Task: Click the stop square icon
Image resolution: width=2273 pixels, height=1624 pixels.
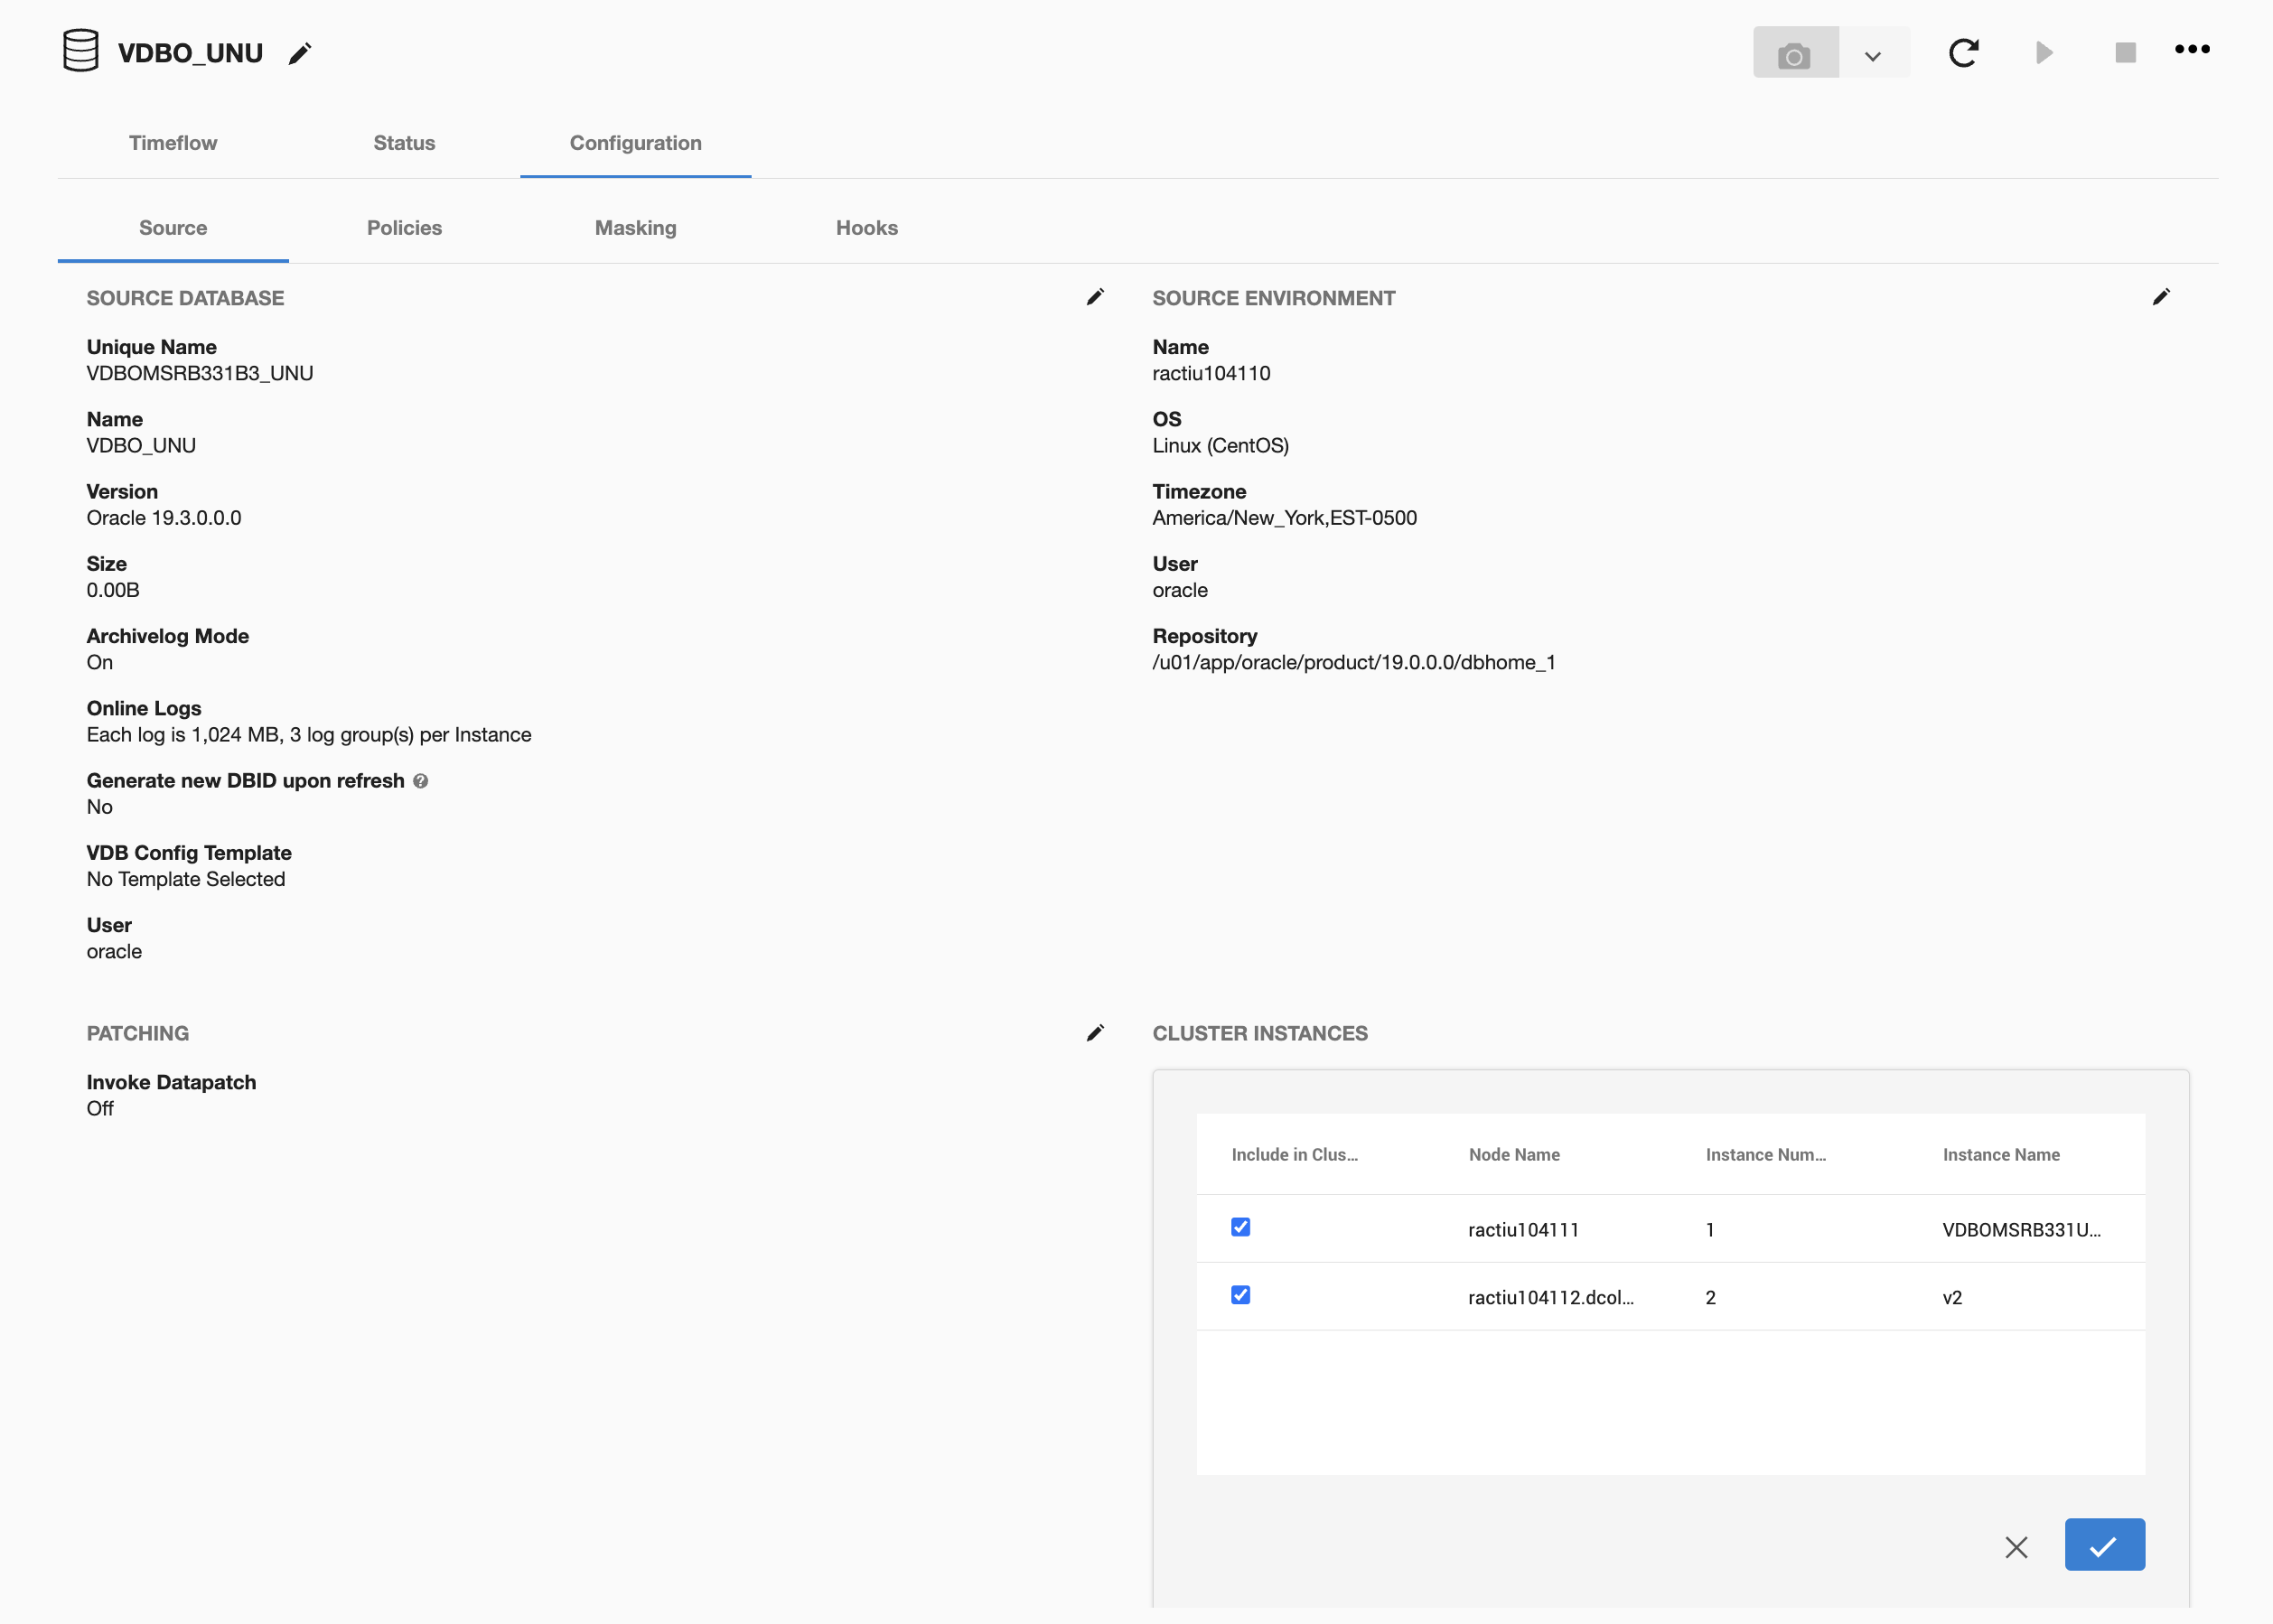Action: [x=2125, y=53]
